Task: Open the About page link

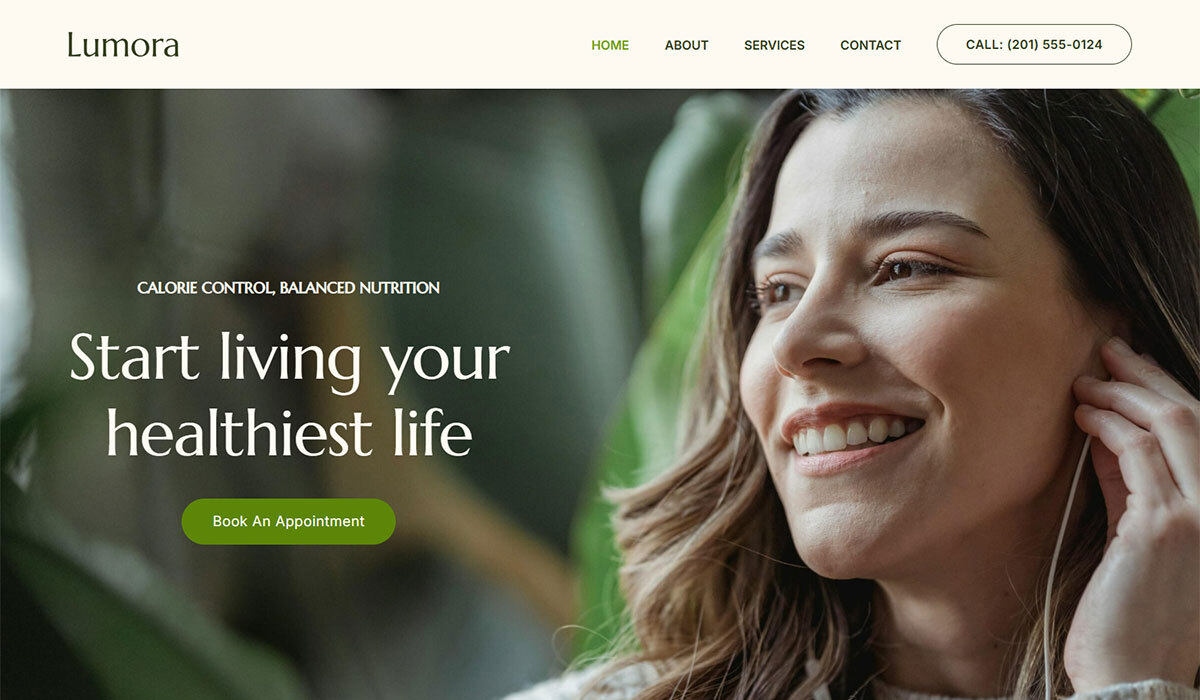Action: coord(686,45)
